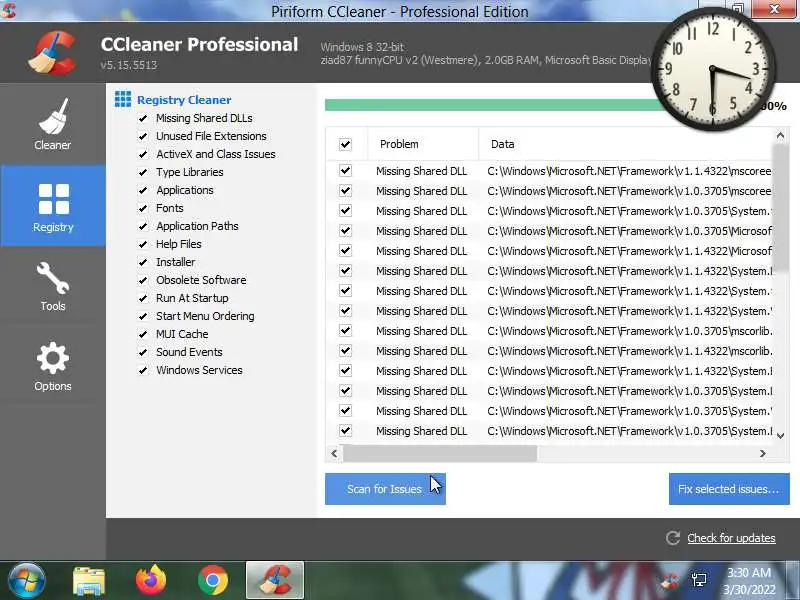Click the CCleaner logo in the header
Image resolution: width=800 pixels, height=600 pixels.
53,52
